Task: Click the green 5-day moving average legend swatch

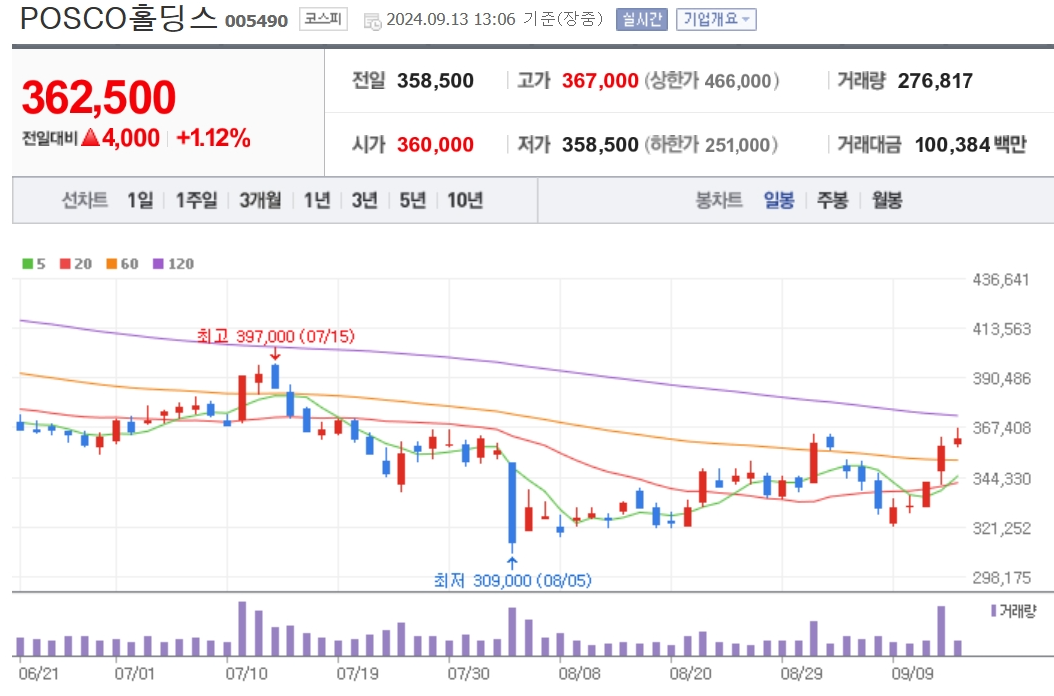Action: [x=28, y=264]
